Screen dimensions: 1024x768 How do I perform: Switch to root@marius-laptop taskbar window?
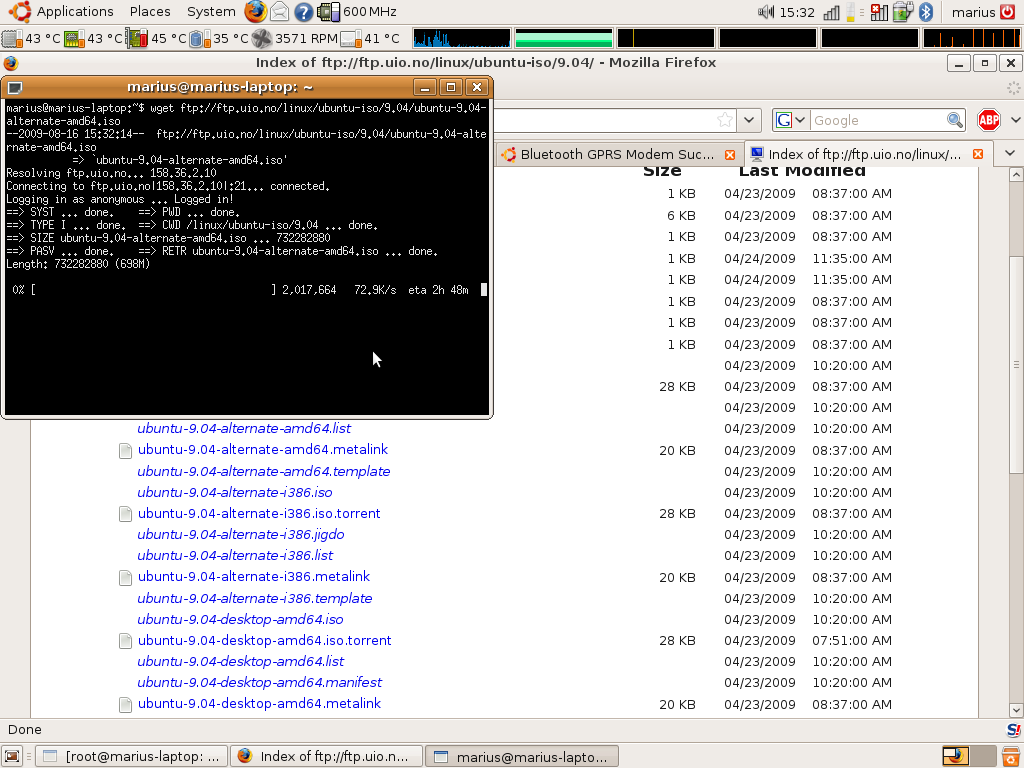[131, 756]
